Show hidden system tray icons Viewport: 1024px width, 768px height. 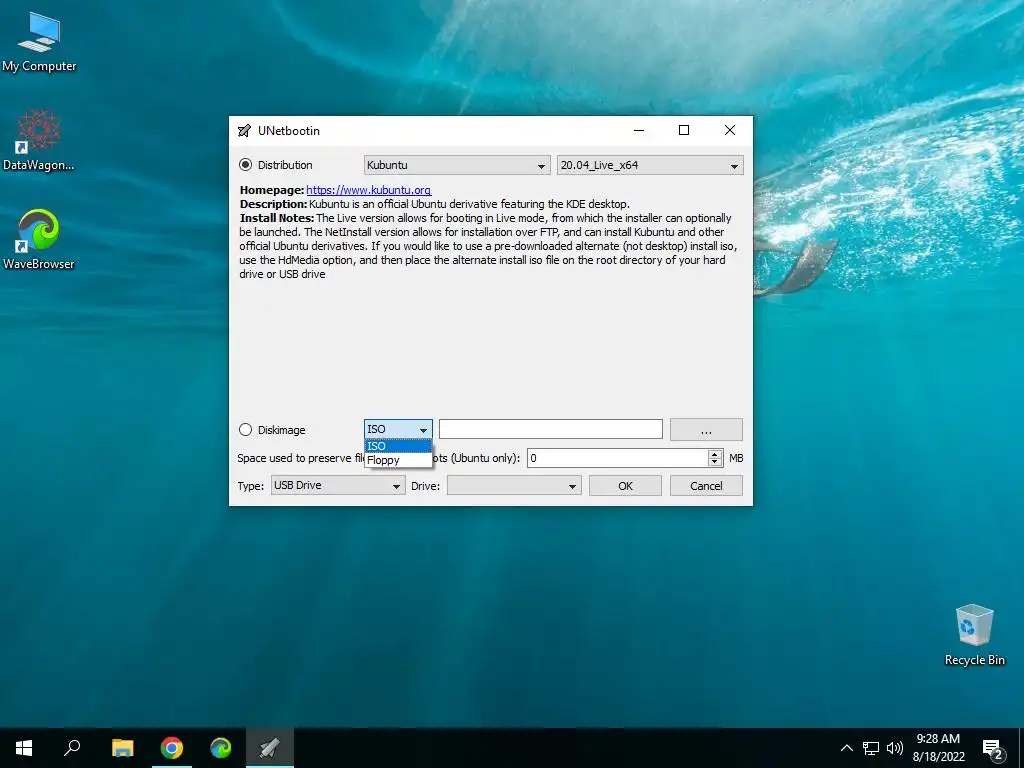[x=846, y=748]
